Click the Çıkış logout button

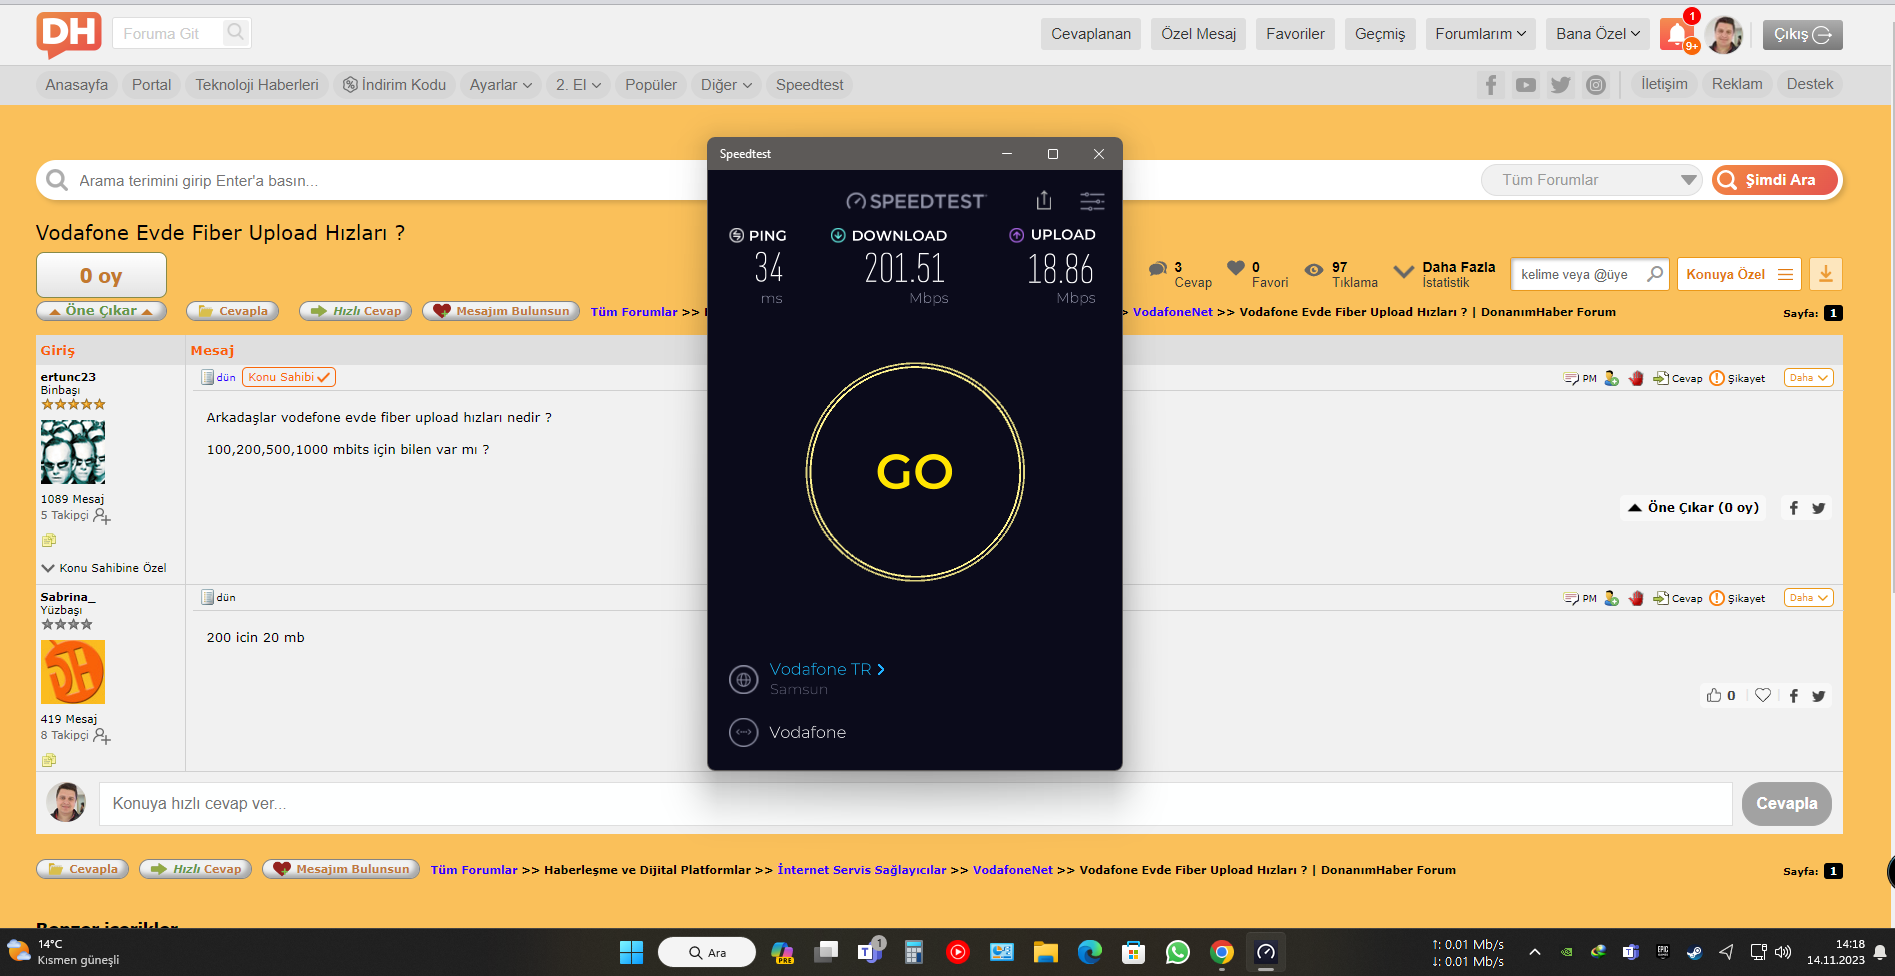tap(1802, 34)
